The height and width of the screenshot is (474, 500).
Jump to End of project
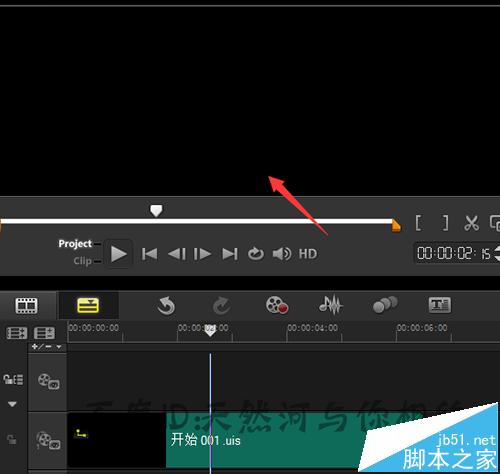point(230,254)
